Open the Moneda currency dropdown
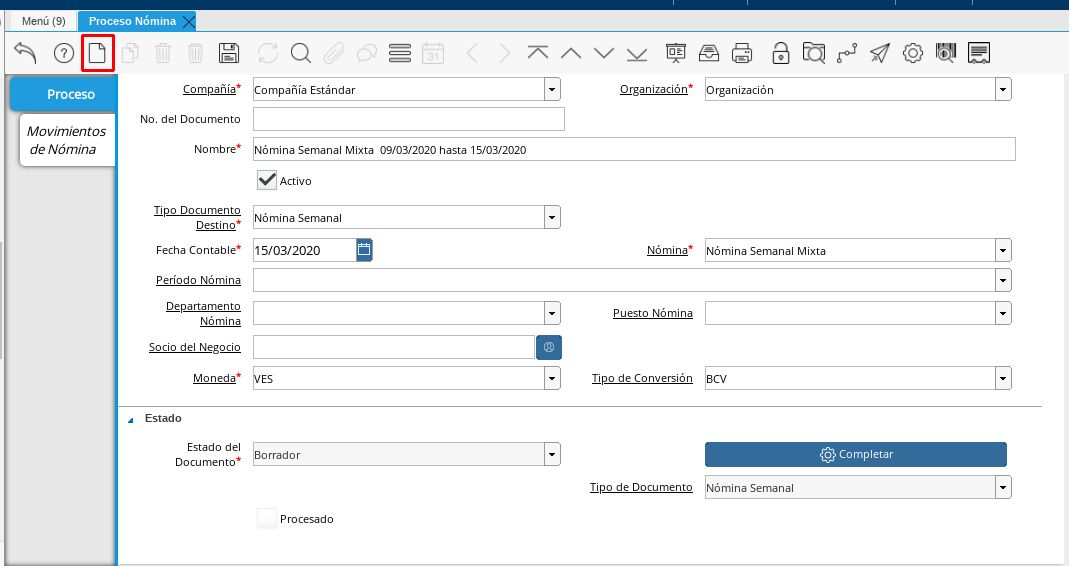The width and height of the screenshot is (1069, 566). (552, 379)
